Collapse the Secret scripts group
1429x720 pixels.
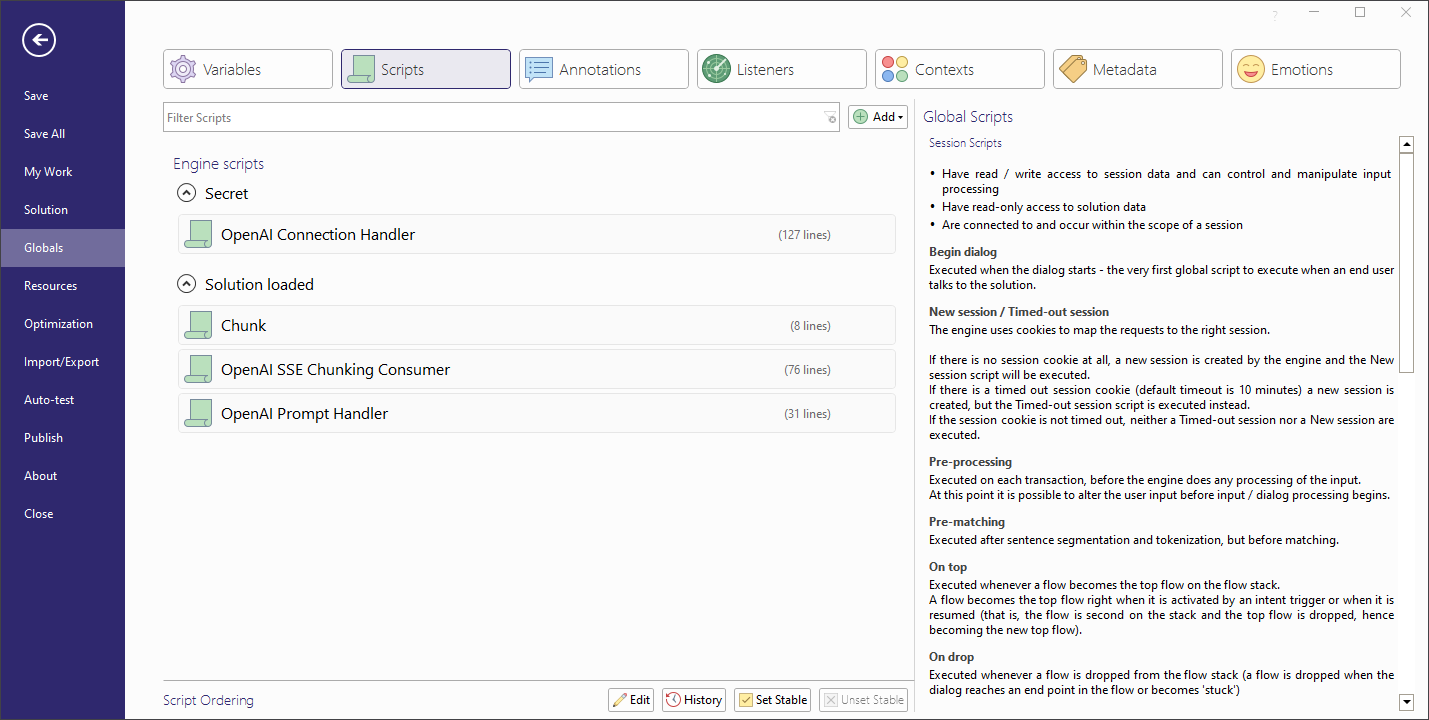coord(186,194)
